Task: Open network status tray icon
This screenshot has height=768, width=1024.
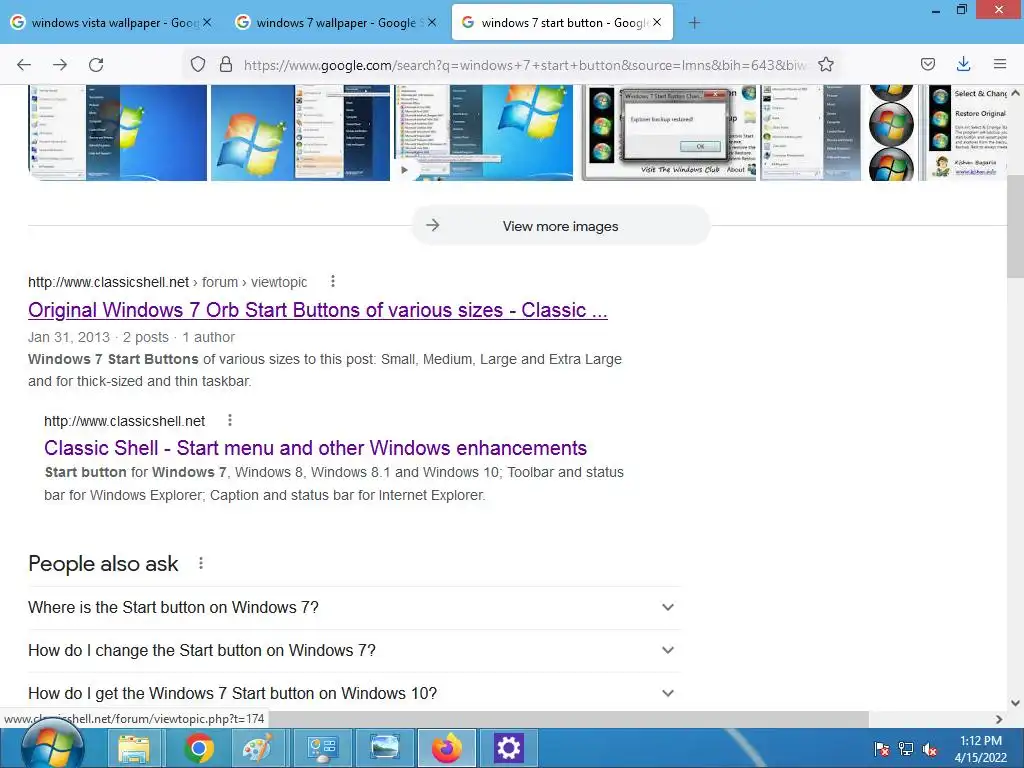Action: point(906,749)
